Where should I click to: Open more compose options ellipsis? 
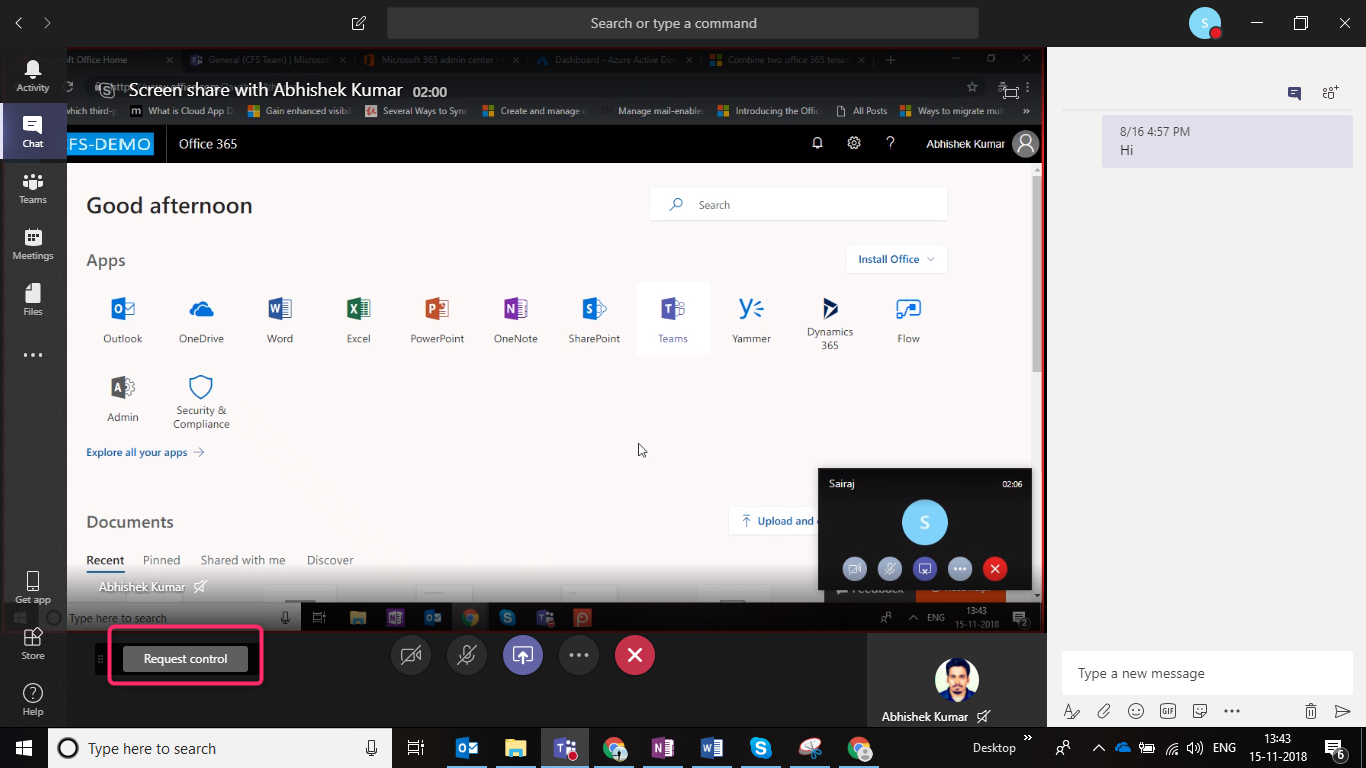[1232, 711]
